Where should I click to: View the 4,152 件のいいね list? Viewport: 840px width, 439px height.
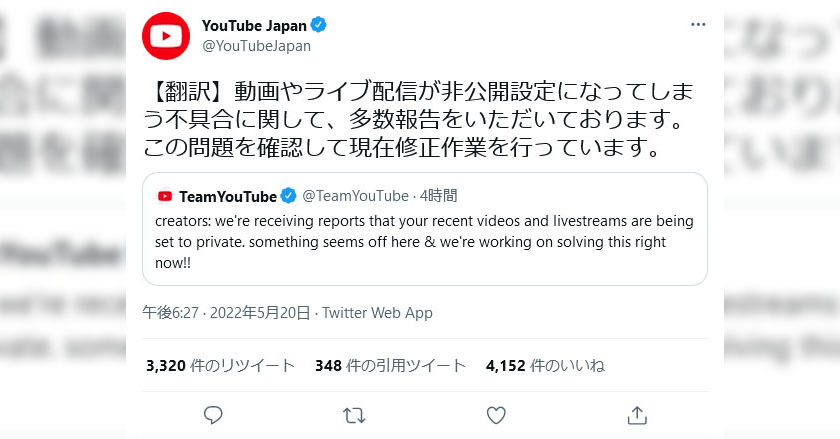point(545,366)
